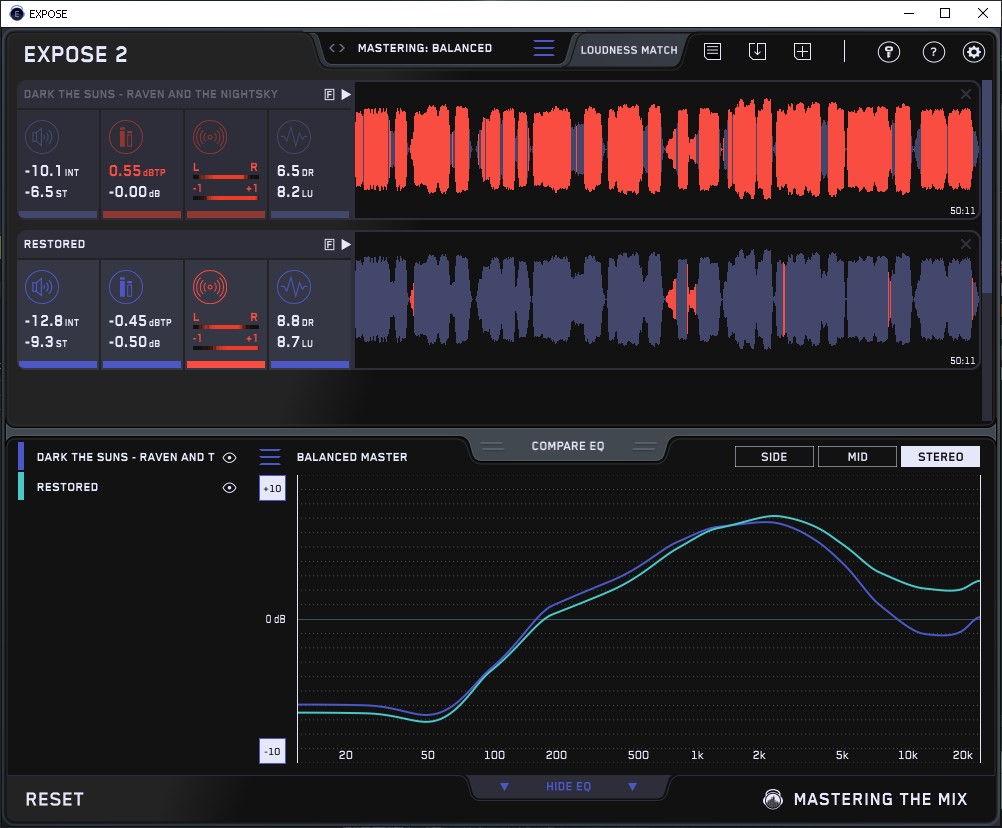1002x828 pixels.
Task: Click the -10 EQ range button
Action: 272,751
